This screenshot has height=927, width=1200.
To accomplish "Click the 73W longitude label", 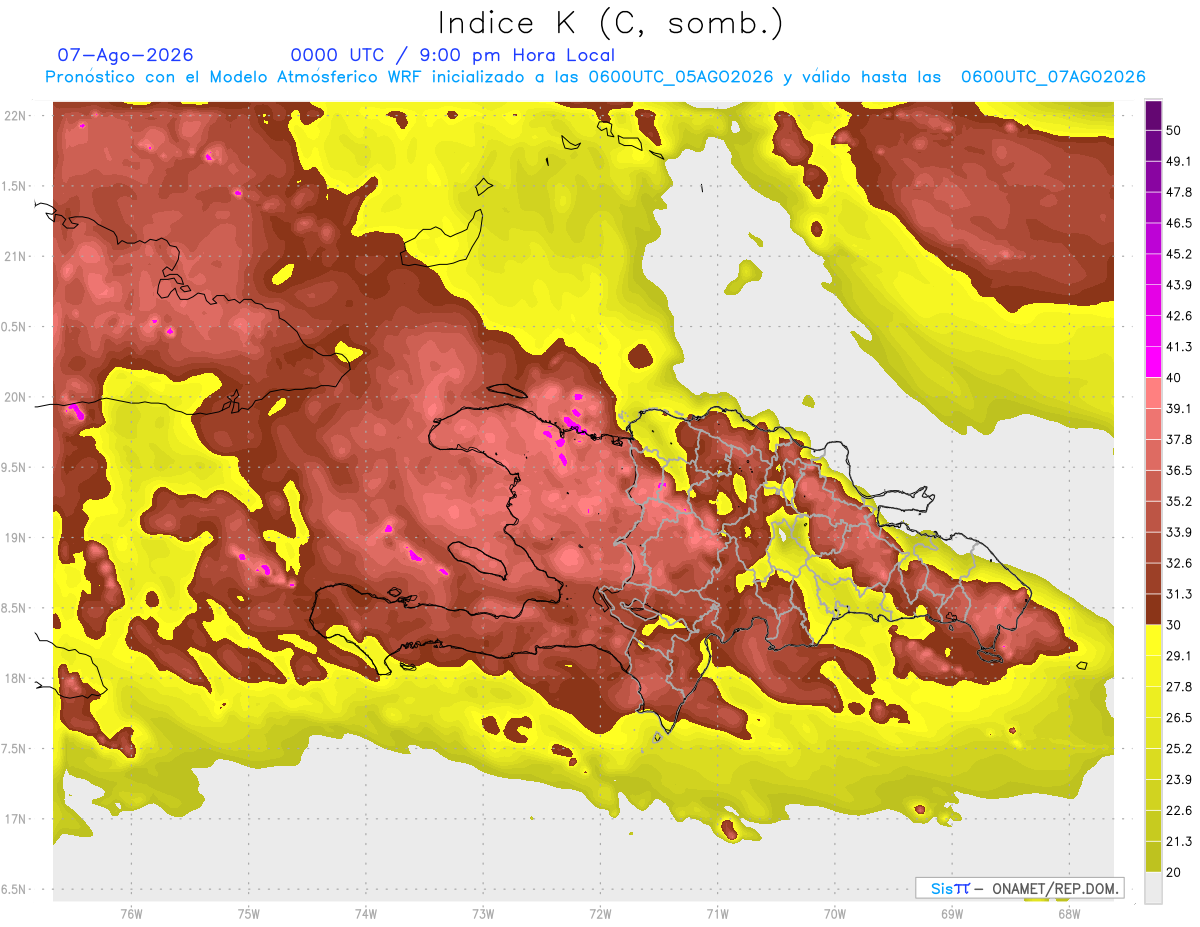I will [x=483, y=914].
